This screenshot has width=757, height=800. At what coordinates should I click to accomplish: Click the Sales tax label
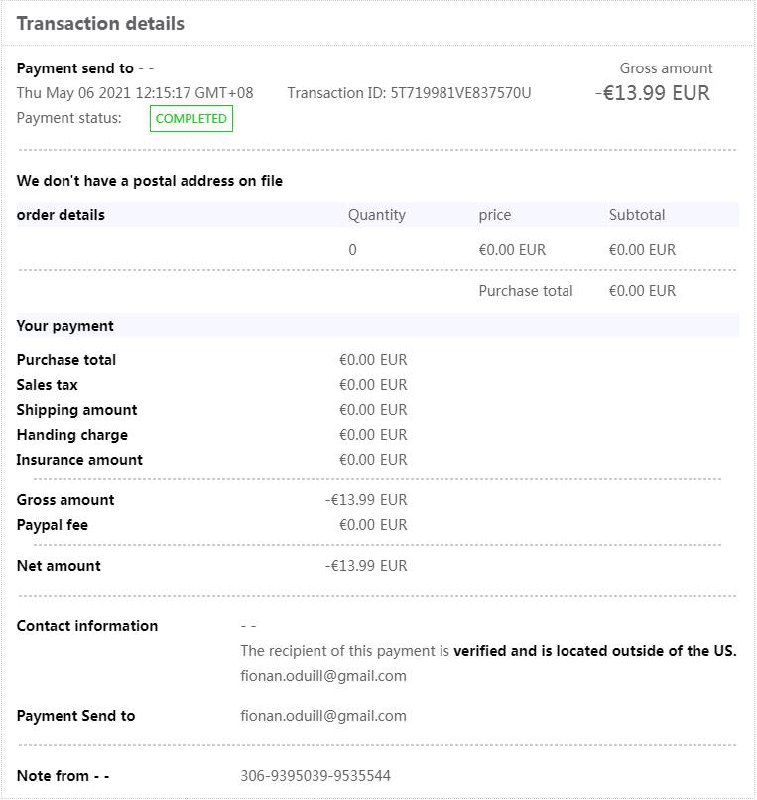click(47, 385)
